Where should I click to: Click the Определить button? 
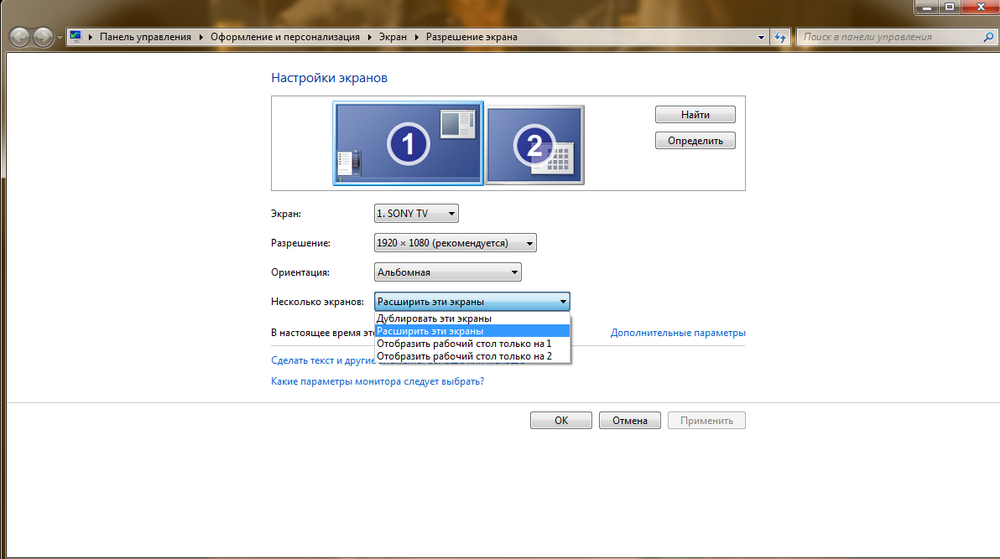tap(695, 141)
